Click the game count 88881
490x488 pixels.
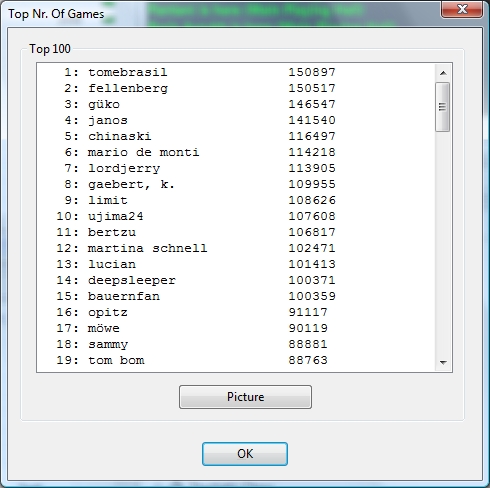click(x=308, y=344)
